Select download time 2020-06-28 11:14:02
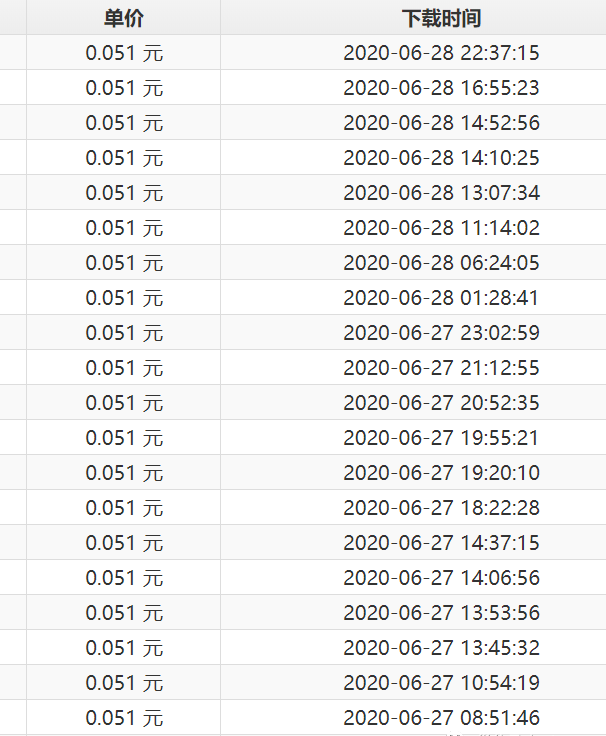The width and height of the screenshot is (606, 736). pyautogui.click(x=441, y=228)
